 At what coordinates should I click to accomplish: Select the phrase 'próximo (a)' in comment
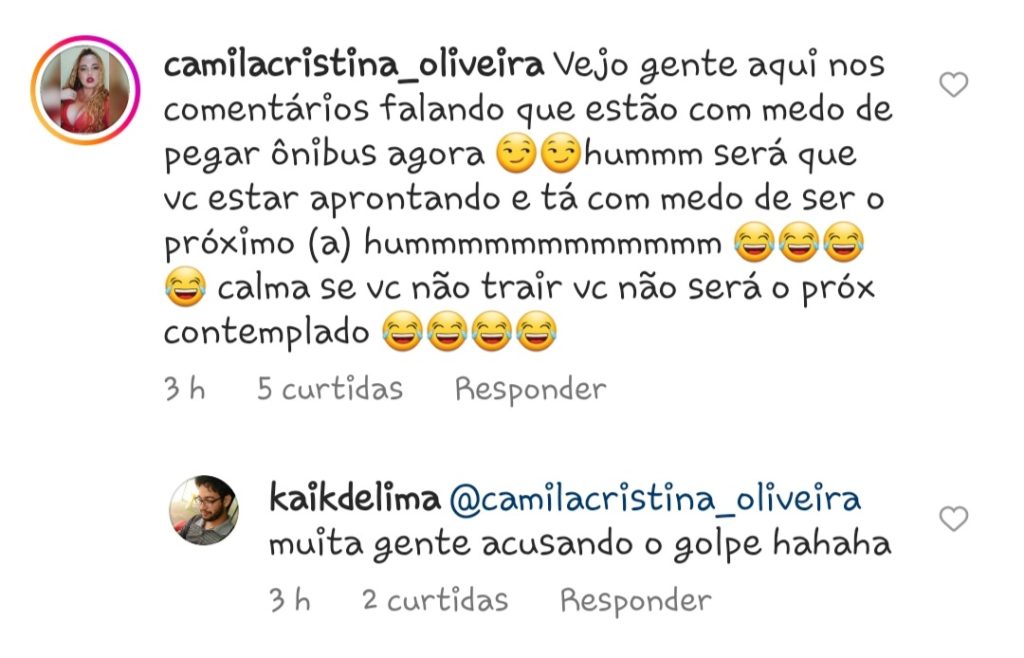coord(258,245)
